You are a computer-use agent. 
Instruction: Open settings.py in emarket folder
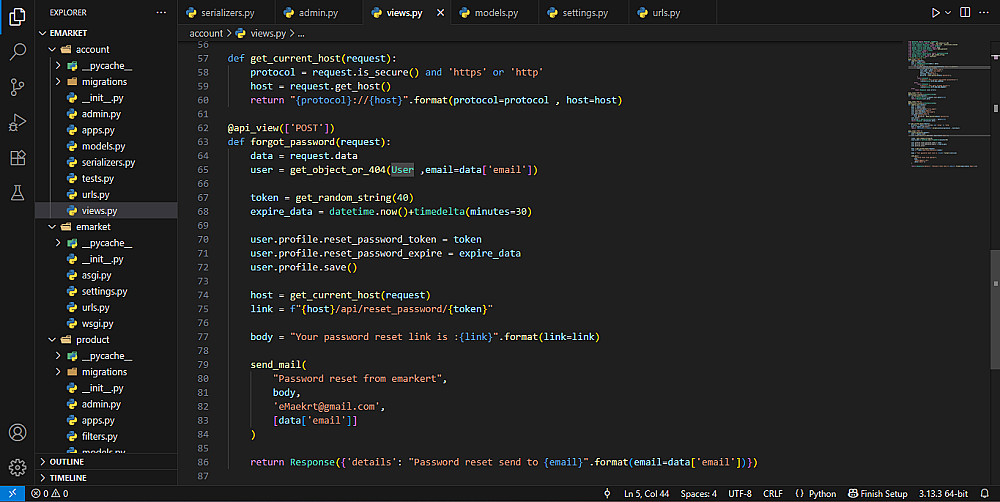[x=106, y=292]
